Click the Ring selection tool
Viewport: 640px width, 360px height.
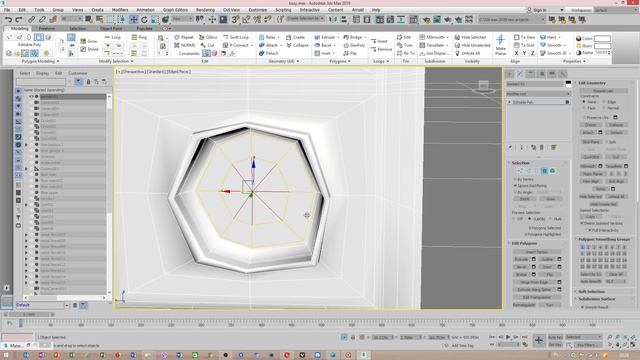point(139,37)
